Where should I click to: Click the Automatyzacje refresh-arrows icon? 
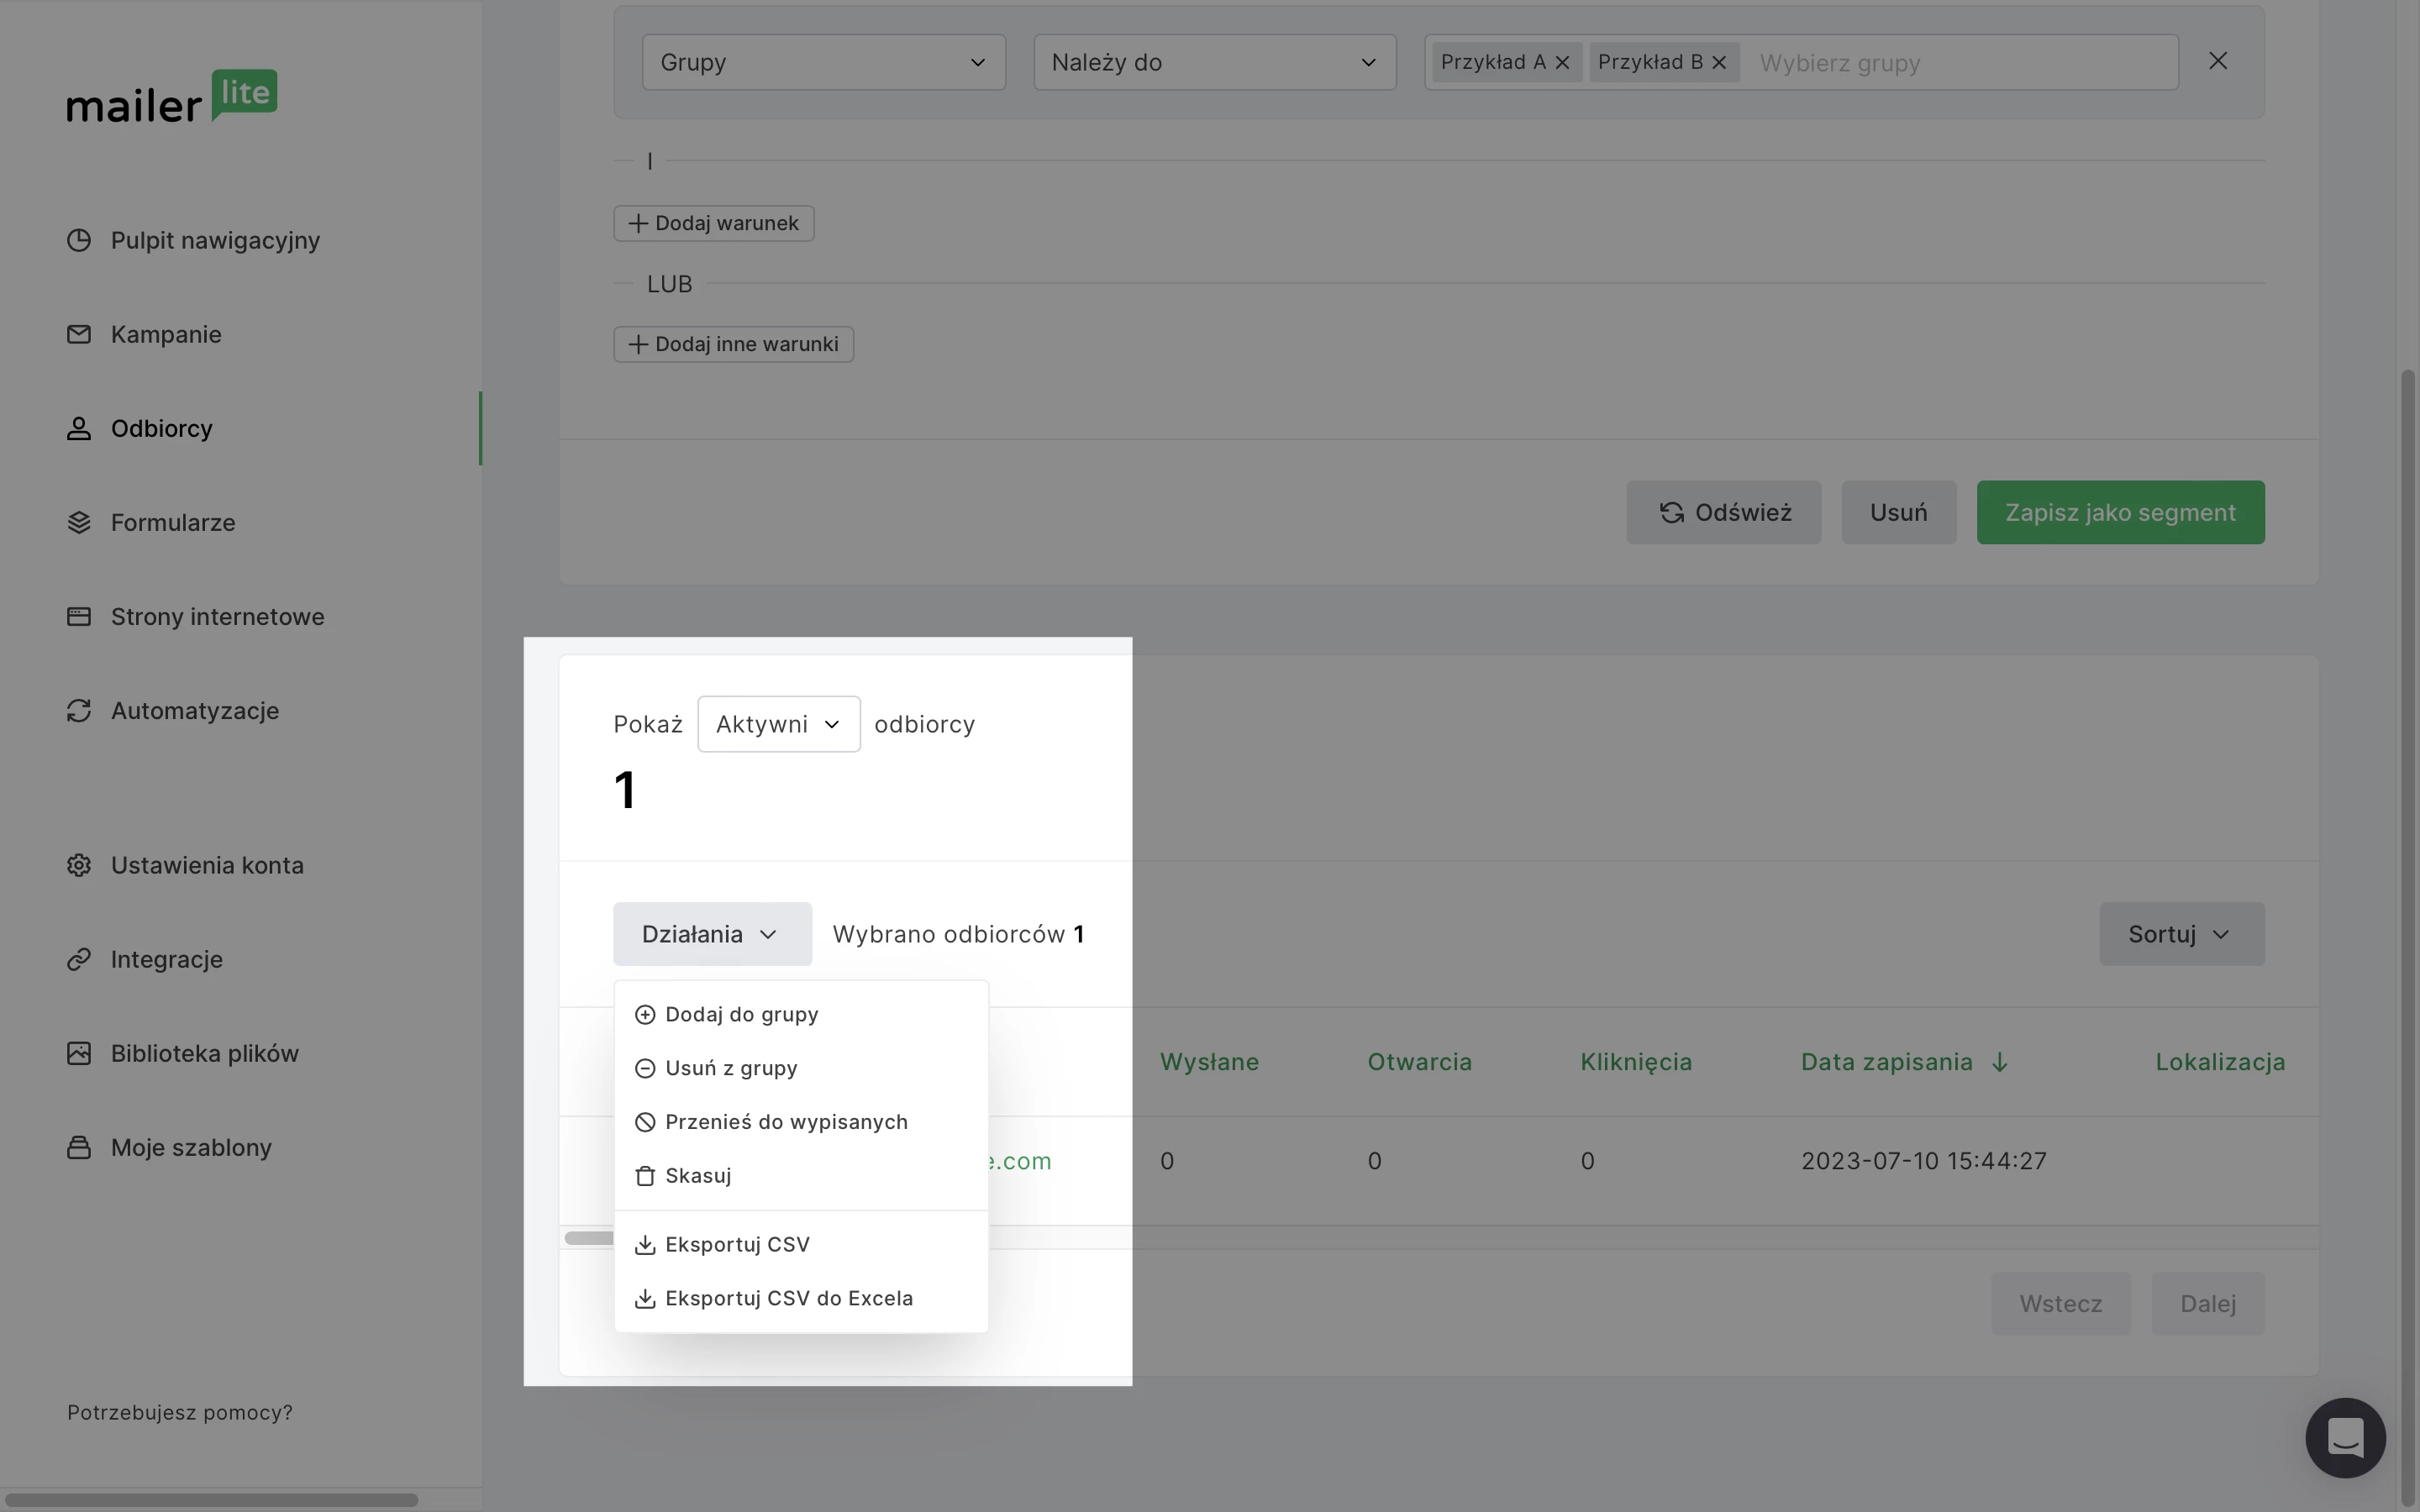79,711
